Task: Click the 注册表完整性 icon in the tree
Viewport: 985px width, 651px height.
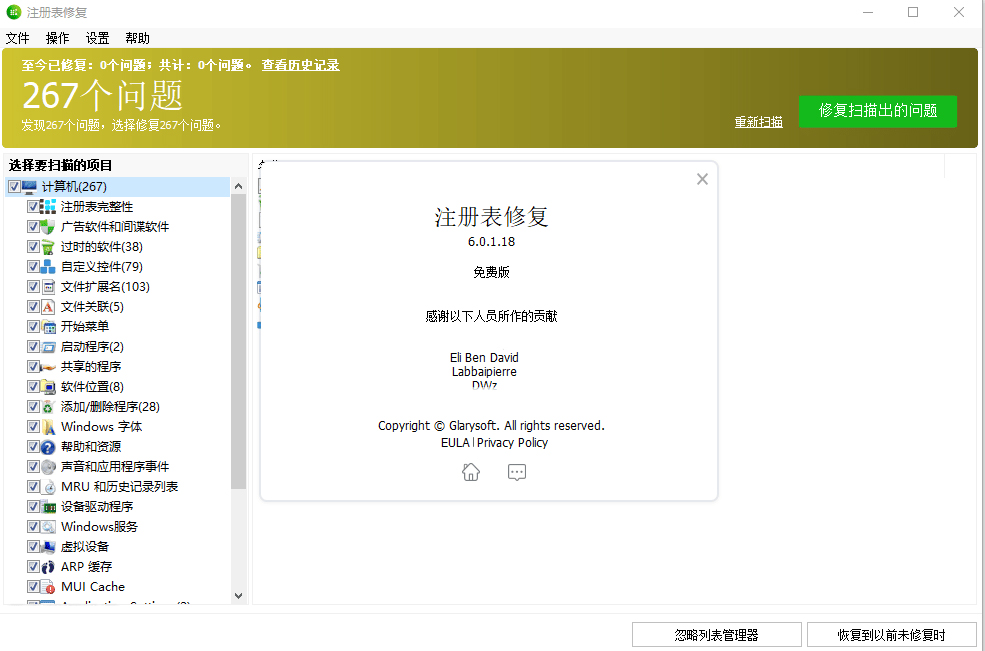Action: pos(48,207)
